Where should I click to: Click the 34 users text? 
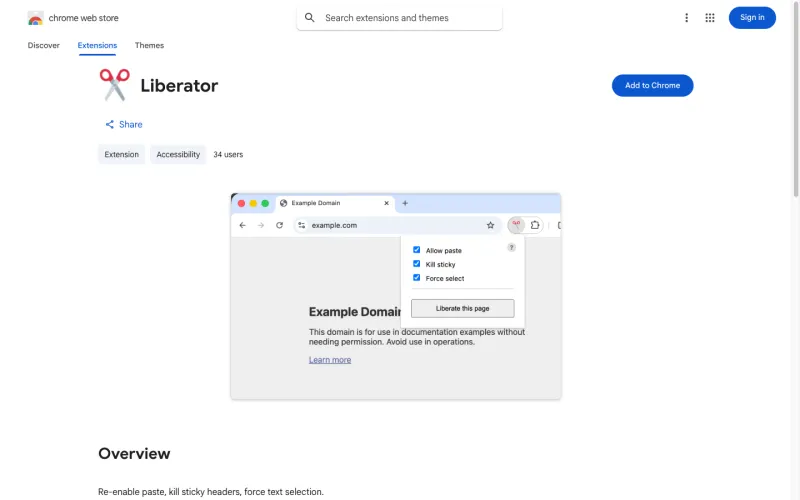tap(228, 155)
